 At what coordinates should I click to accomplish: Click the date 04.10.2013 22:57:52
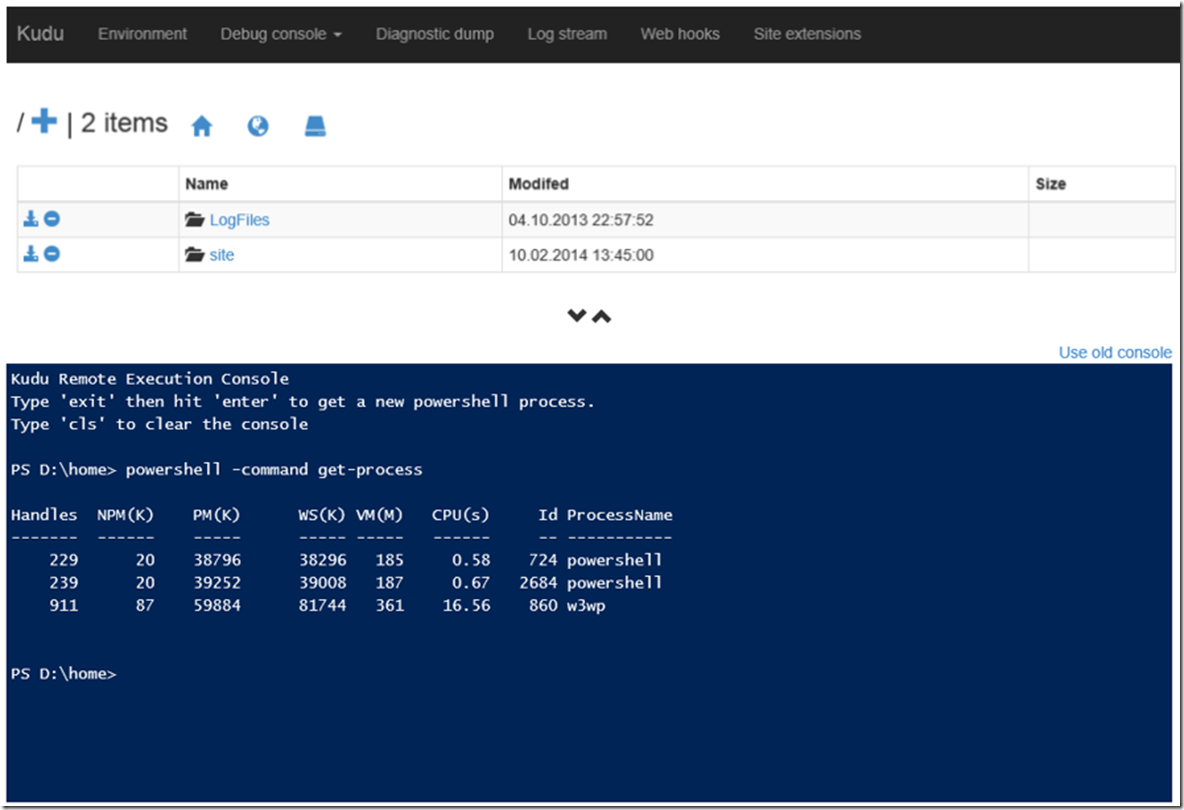(x=581, y=220)
